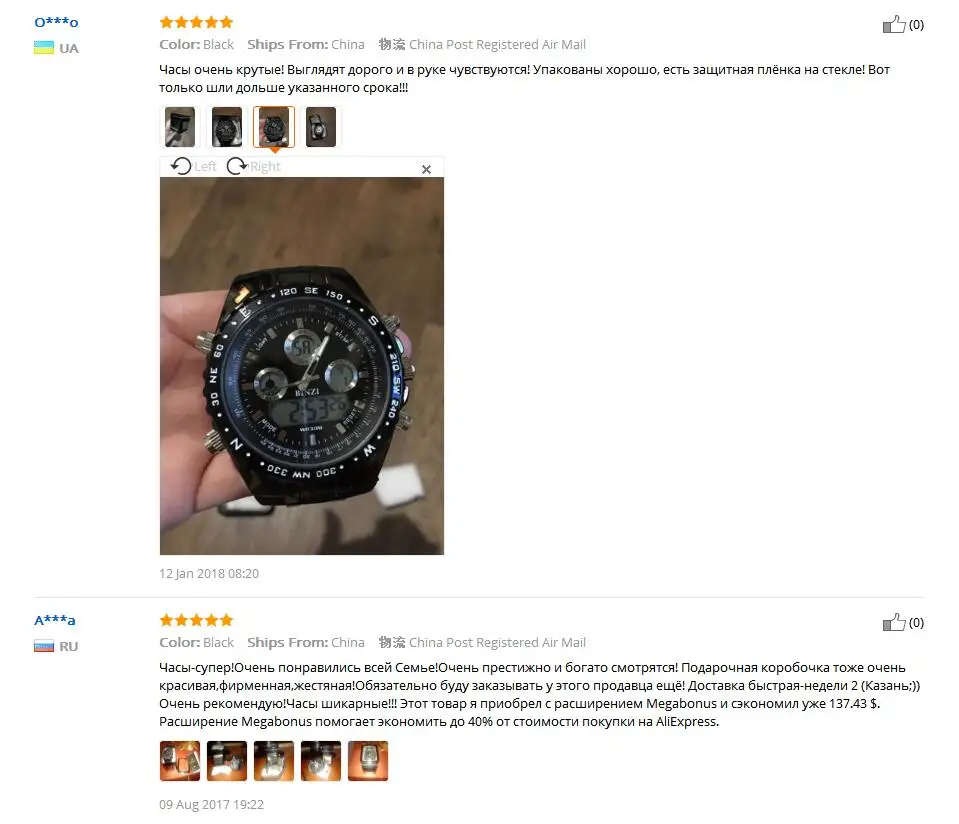Click the Ukraine flag icon under O***o
The width and height of the screenshot is (959, 824).
coord(44,48)
